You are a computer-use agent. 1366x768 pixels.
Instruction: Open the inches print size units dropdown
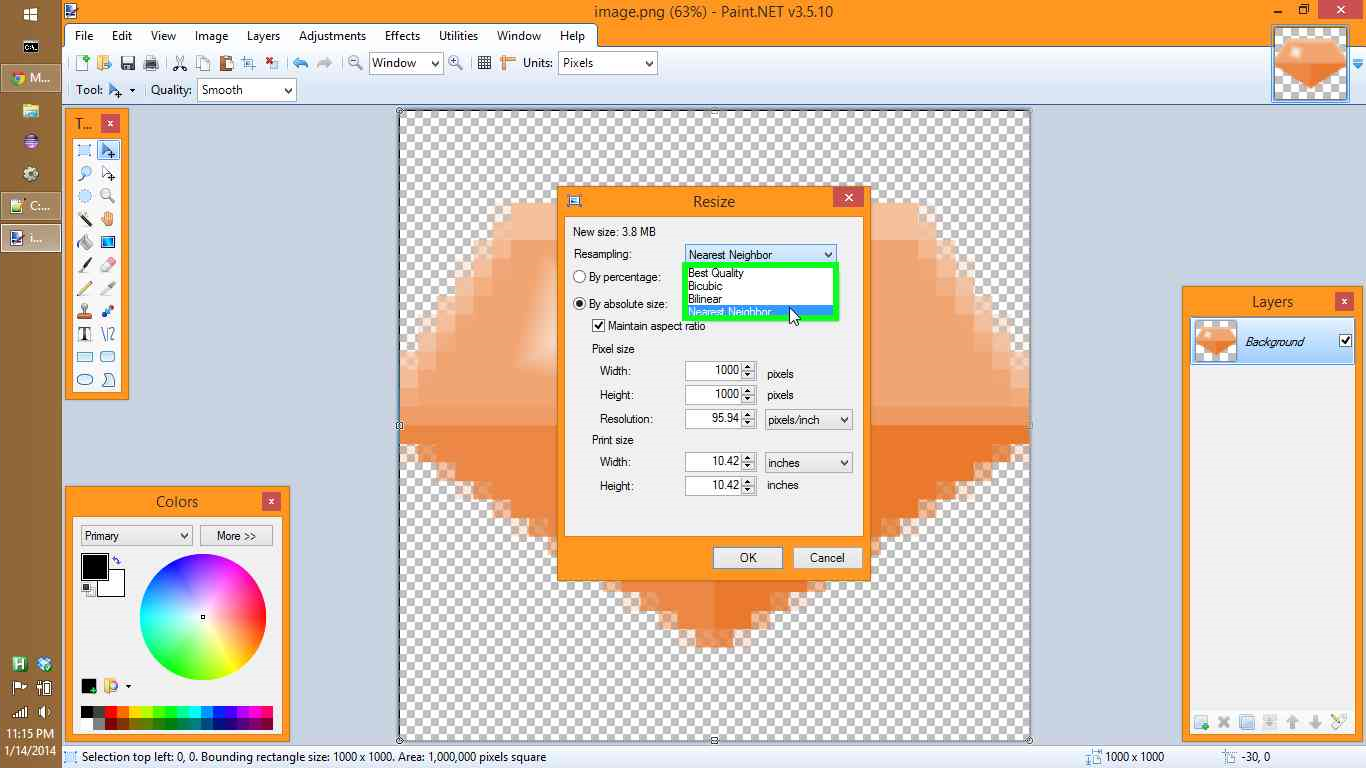point(808,463)
